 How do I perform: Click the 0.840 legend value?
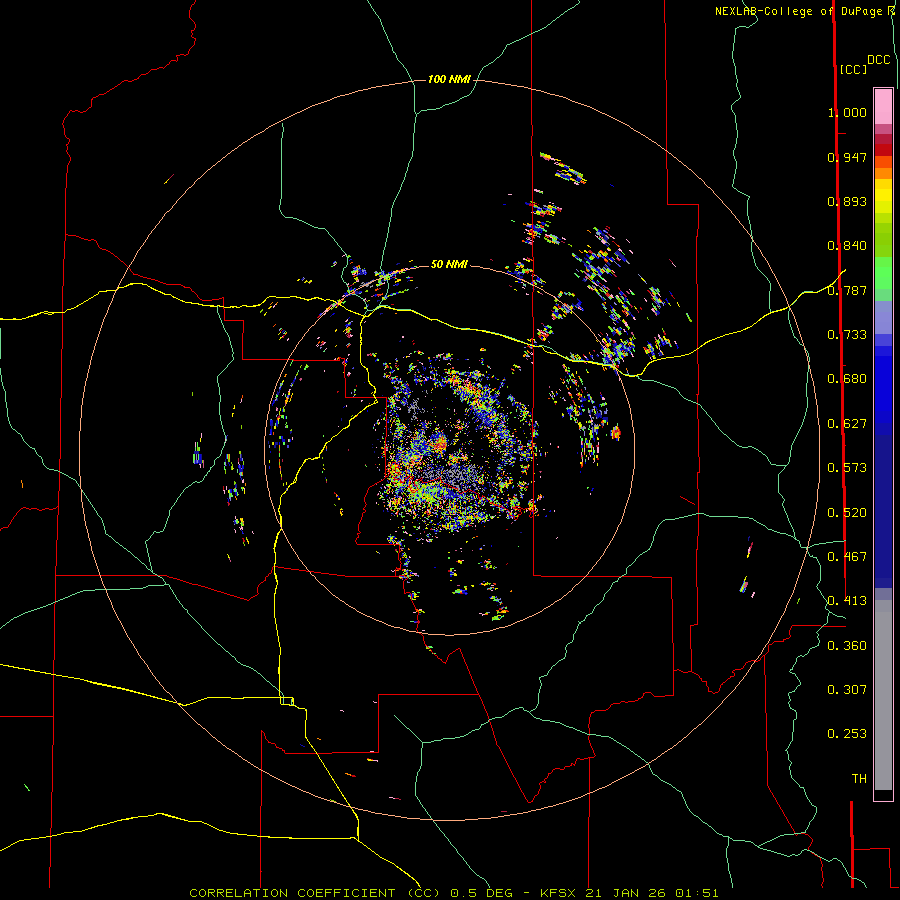pos(847,246)
